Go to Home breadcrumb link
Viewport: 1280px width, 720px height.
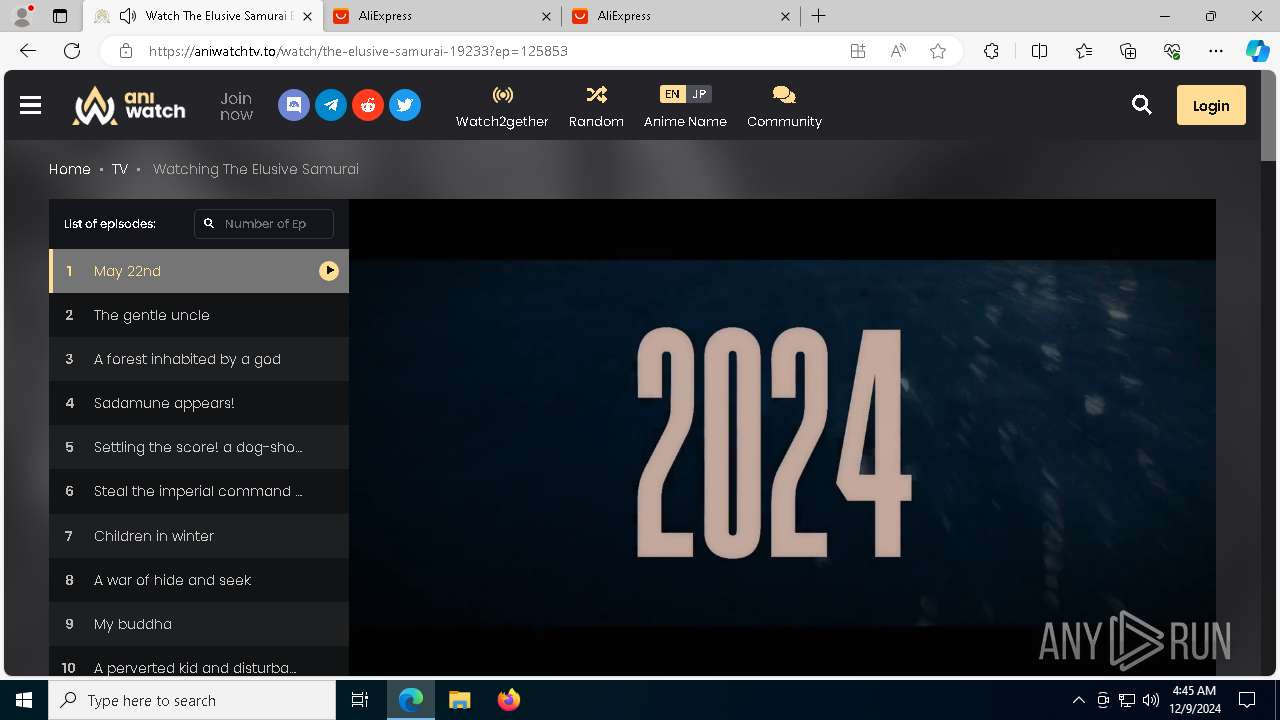click(70, 169)
